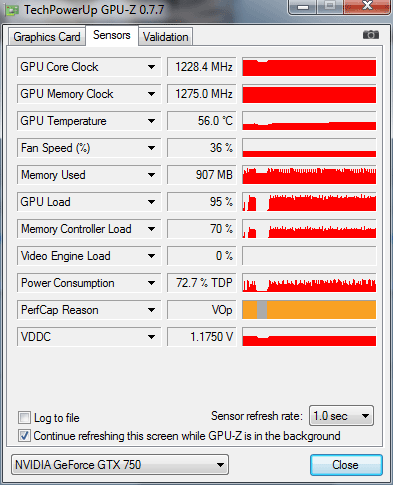Open the Sensor refresh rate combo box
Image resolution: width=393 pixels, height=485 pixels.
(341, 416)
